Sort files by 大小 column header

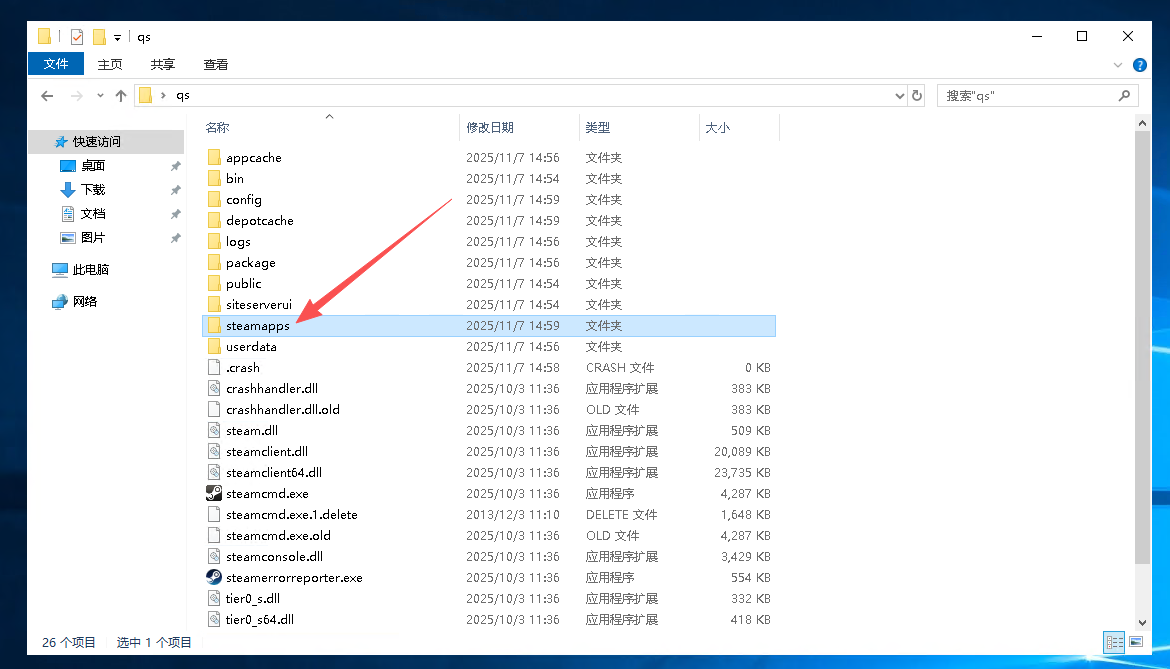(x=718, y=128)
